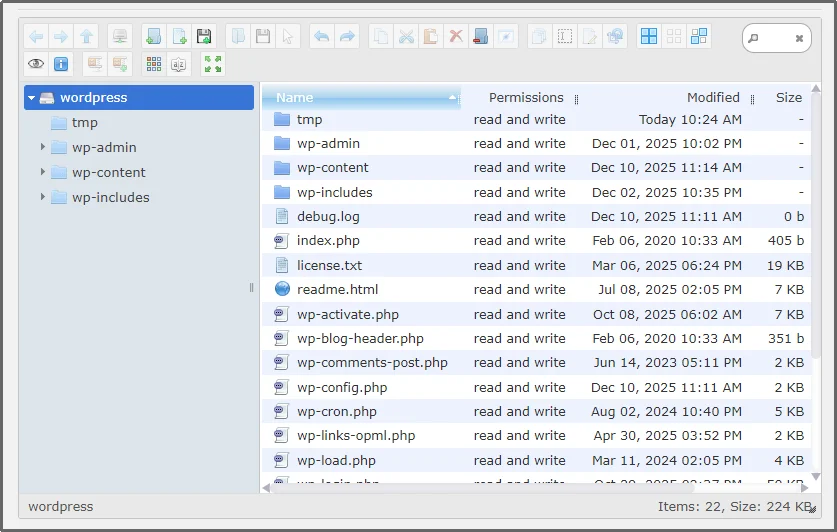
Task: Collapse the wordpress root tree node
Action: 32,98
